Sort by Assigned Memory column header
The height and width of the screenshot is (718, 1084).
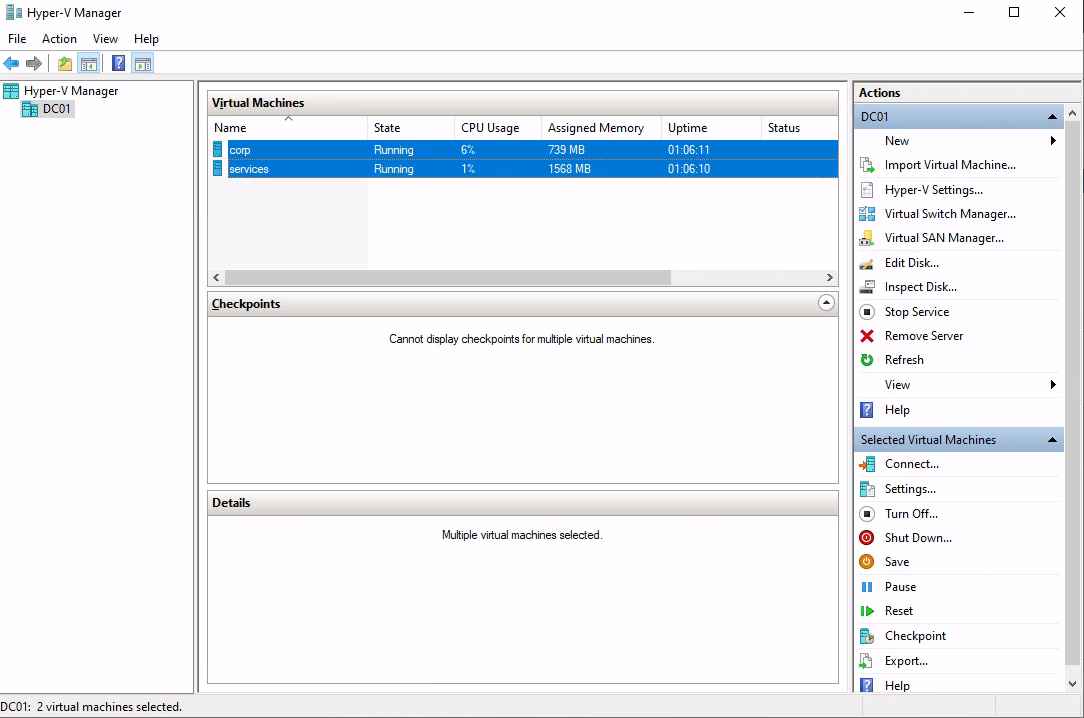pyautogui.click(x=601, y=128)
